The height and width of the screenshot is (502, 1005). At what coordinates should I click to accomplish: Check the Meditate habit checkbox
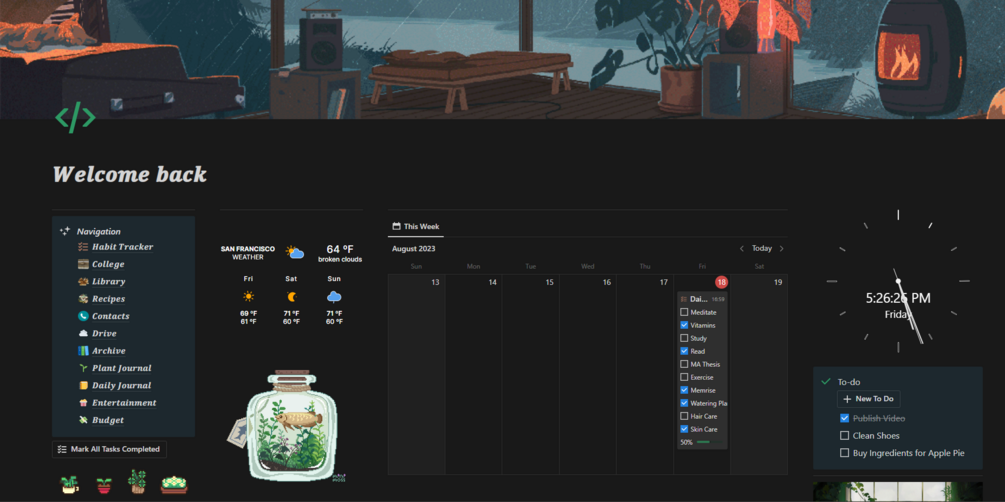click(684, 312)
